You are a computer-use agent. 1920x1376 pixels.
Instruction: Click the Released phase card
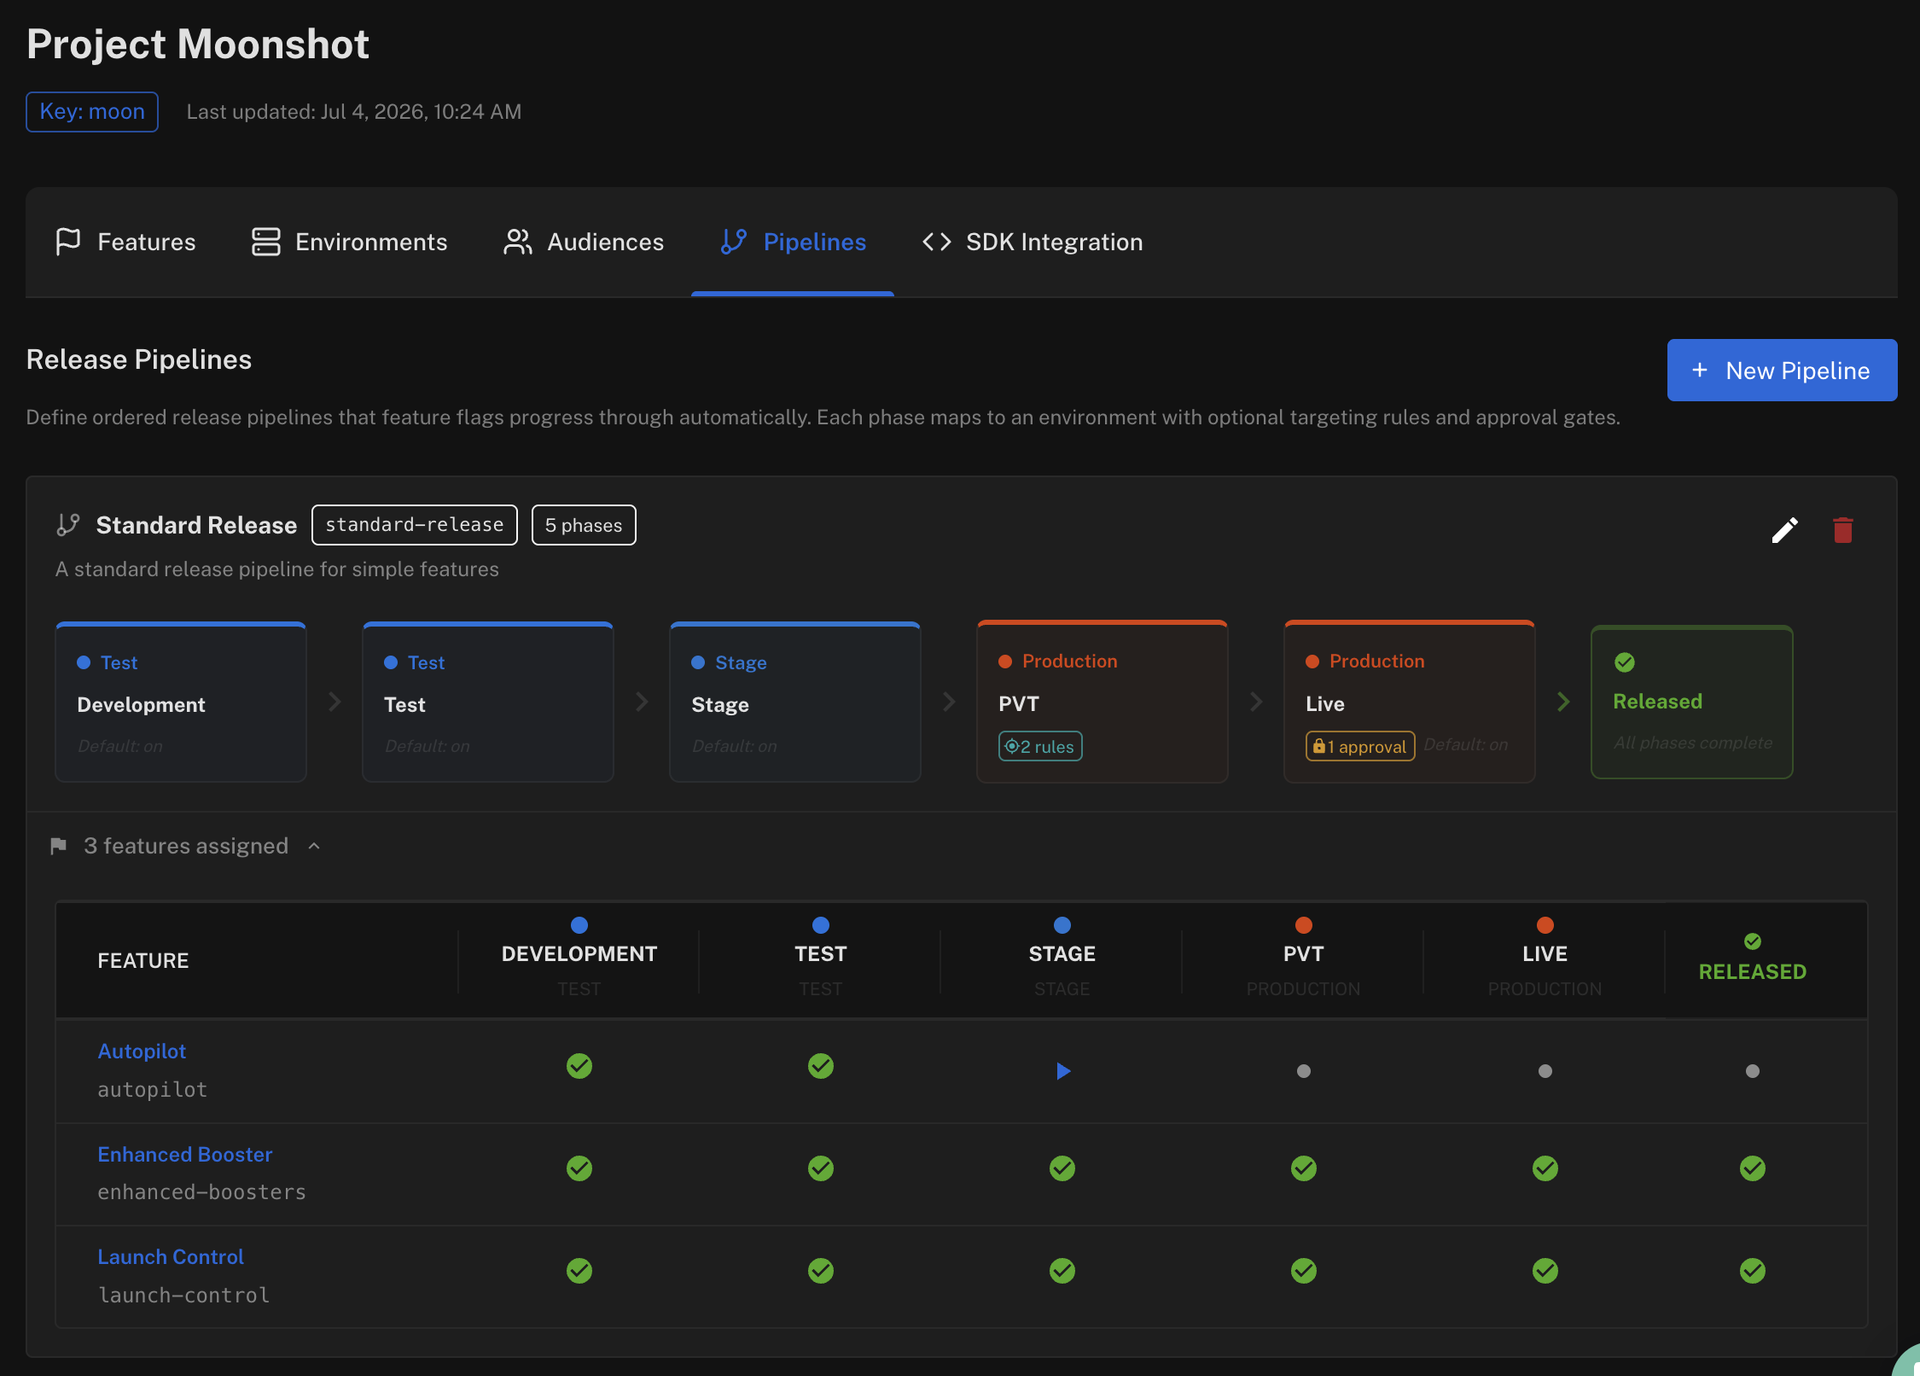point(1692,702)
